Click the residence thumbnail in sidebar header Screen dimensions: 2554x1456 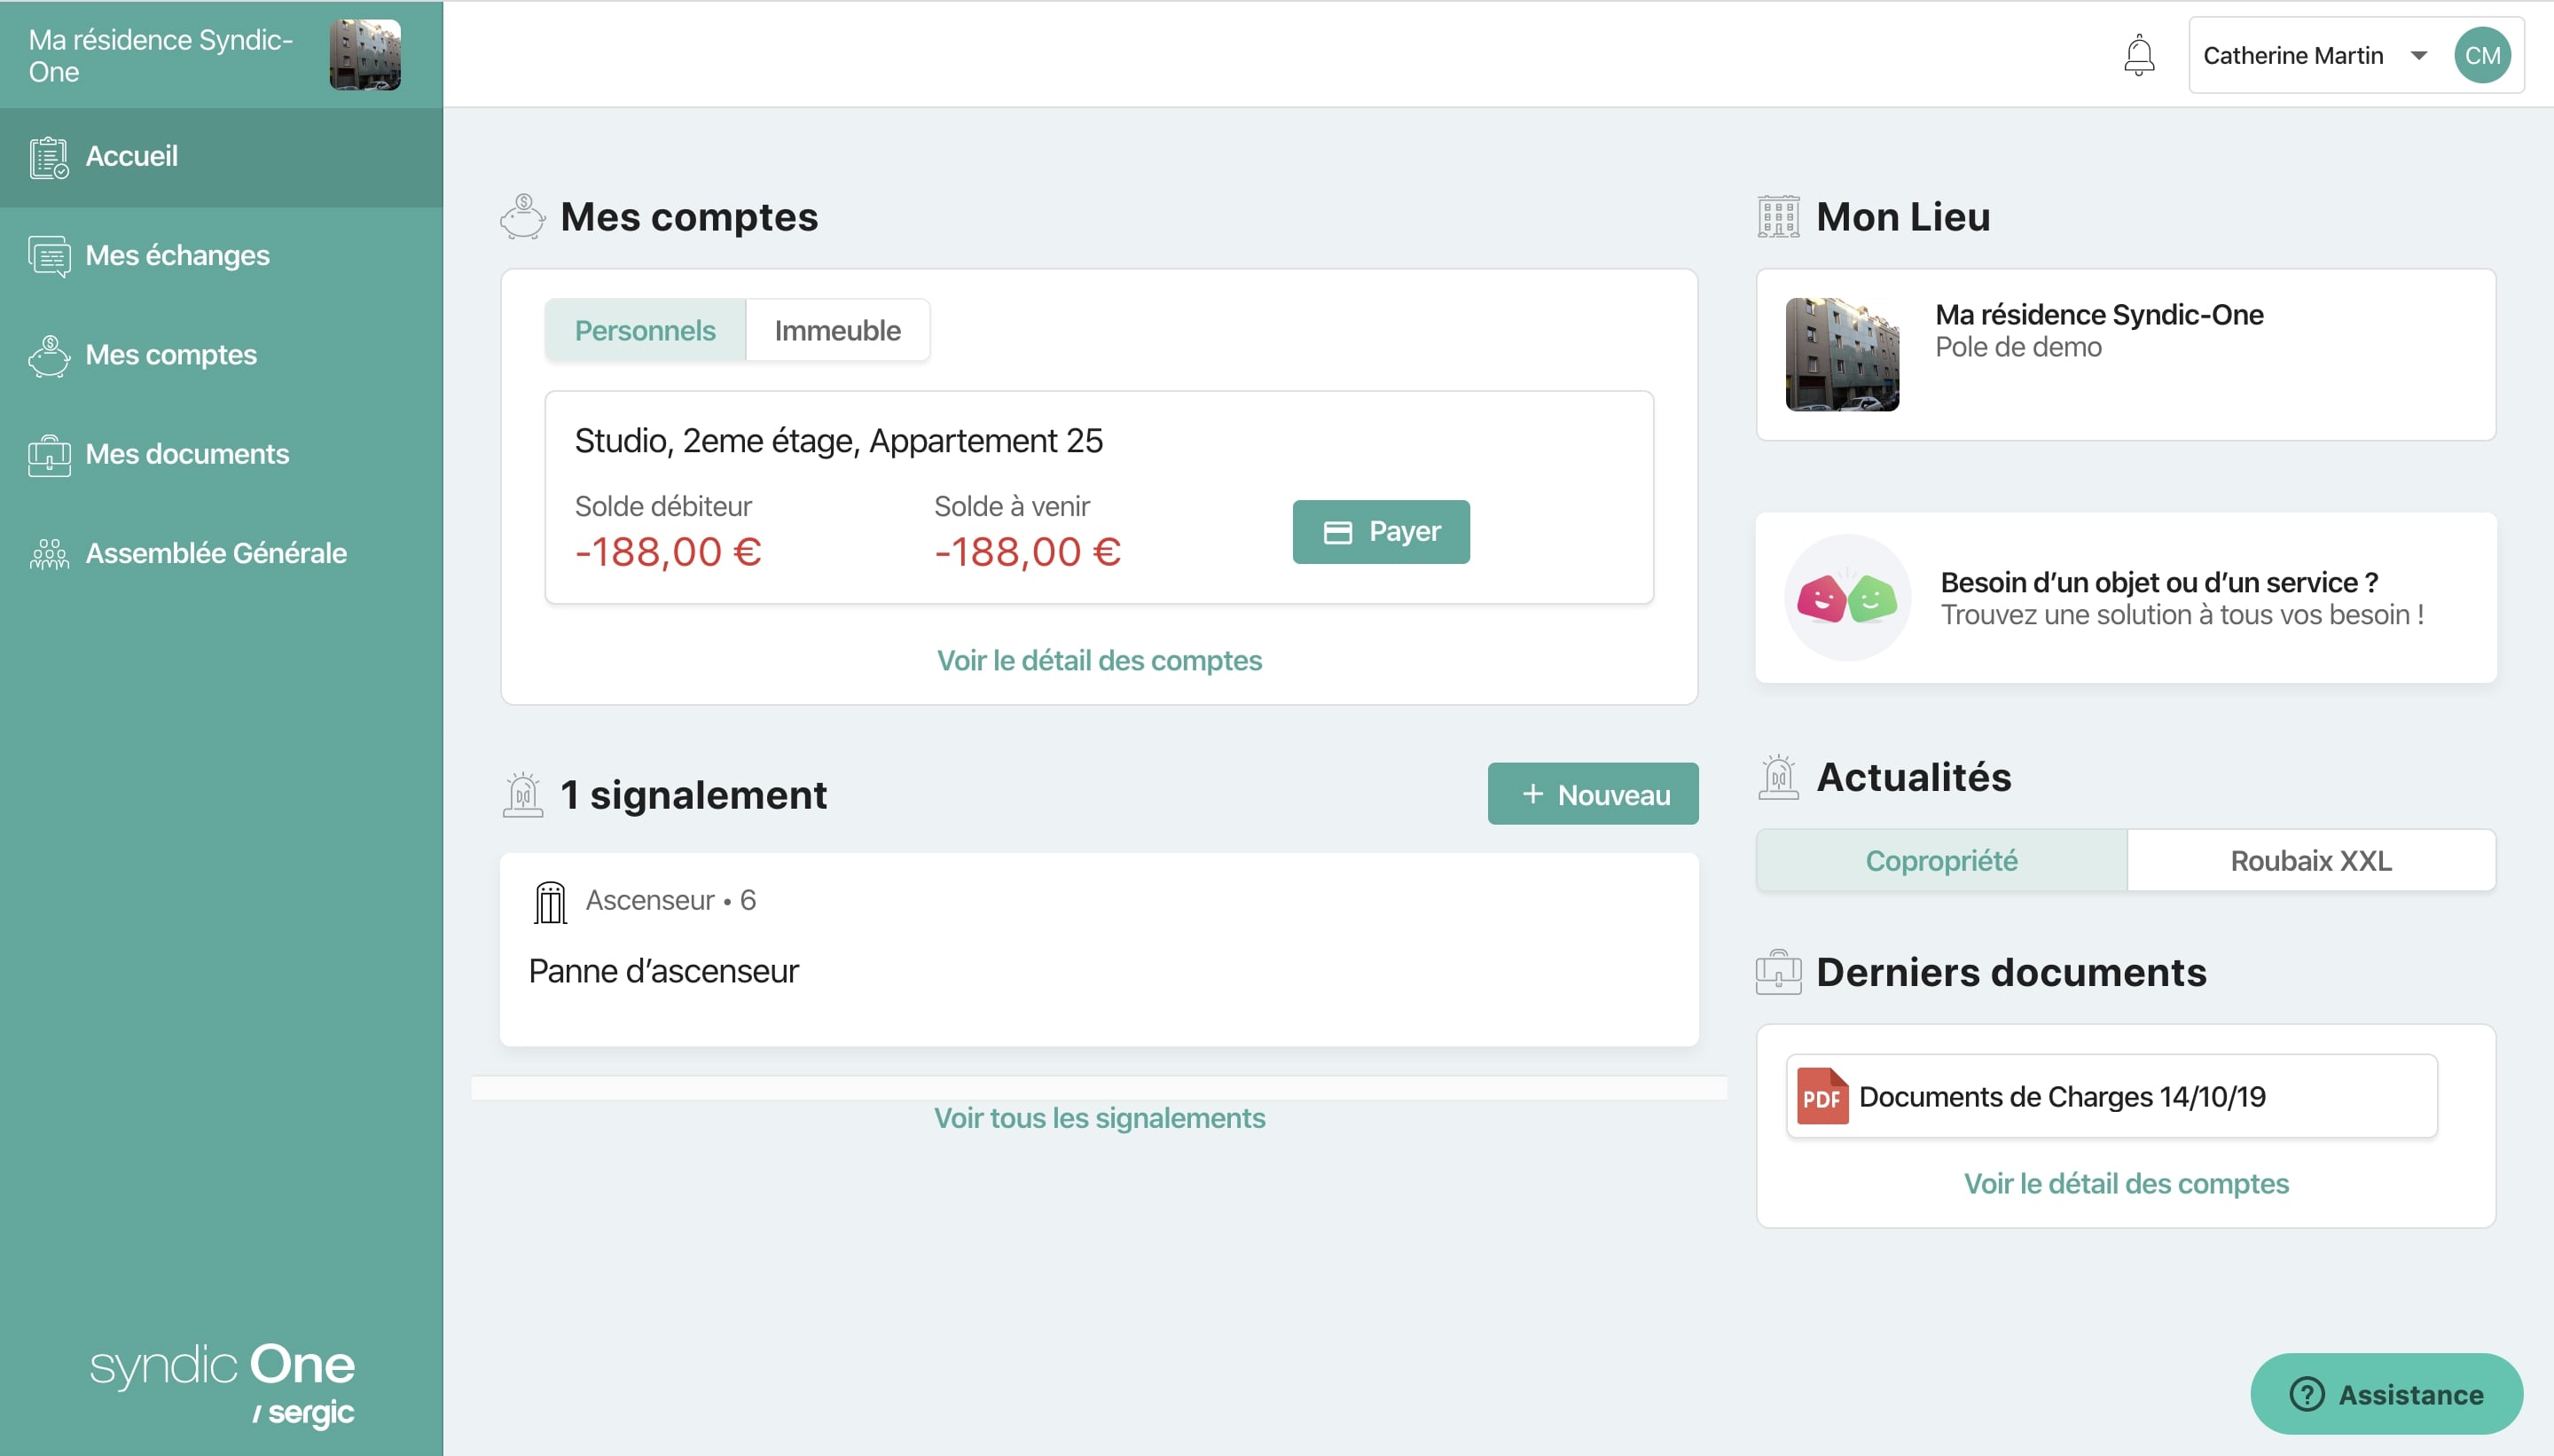click(365, 55)
